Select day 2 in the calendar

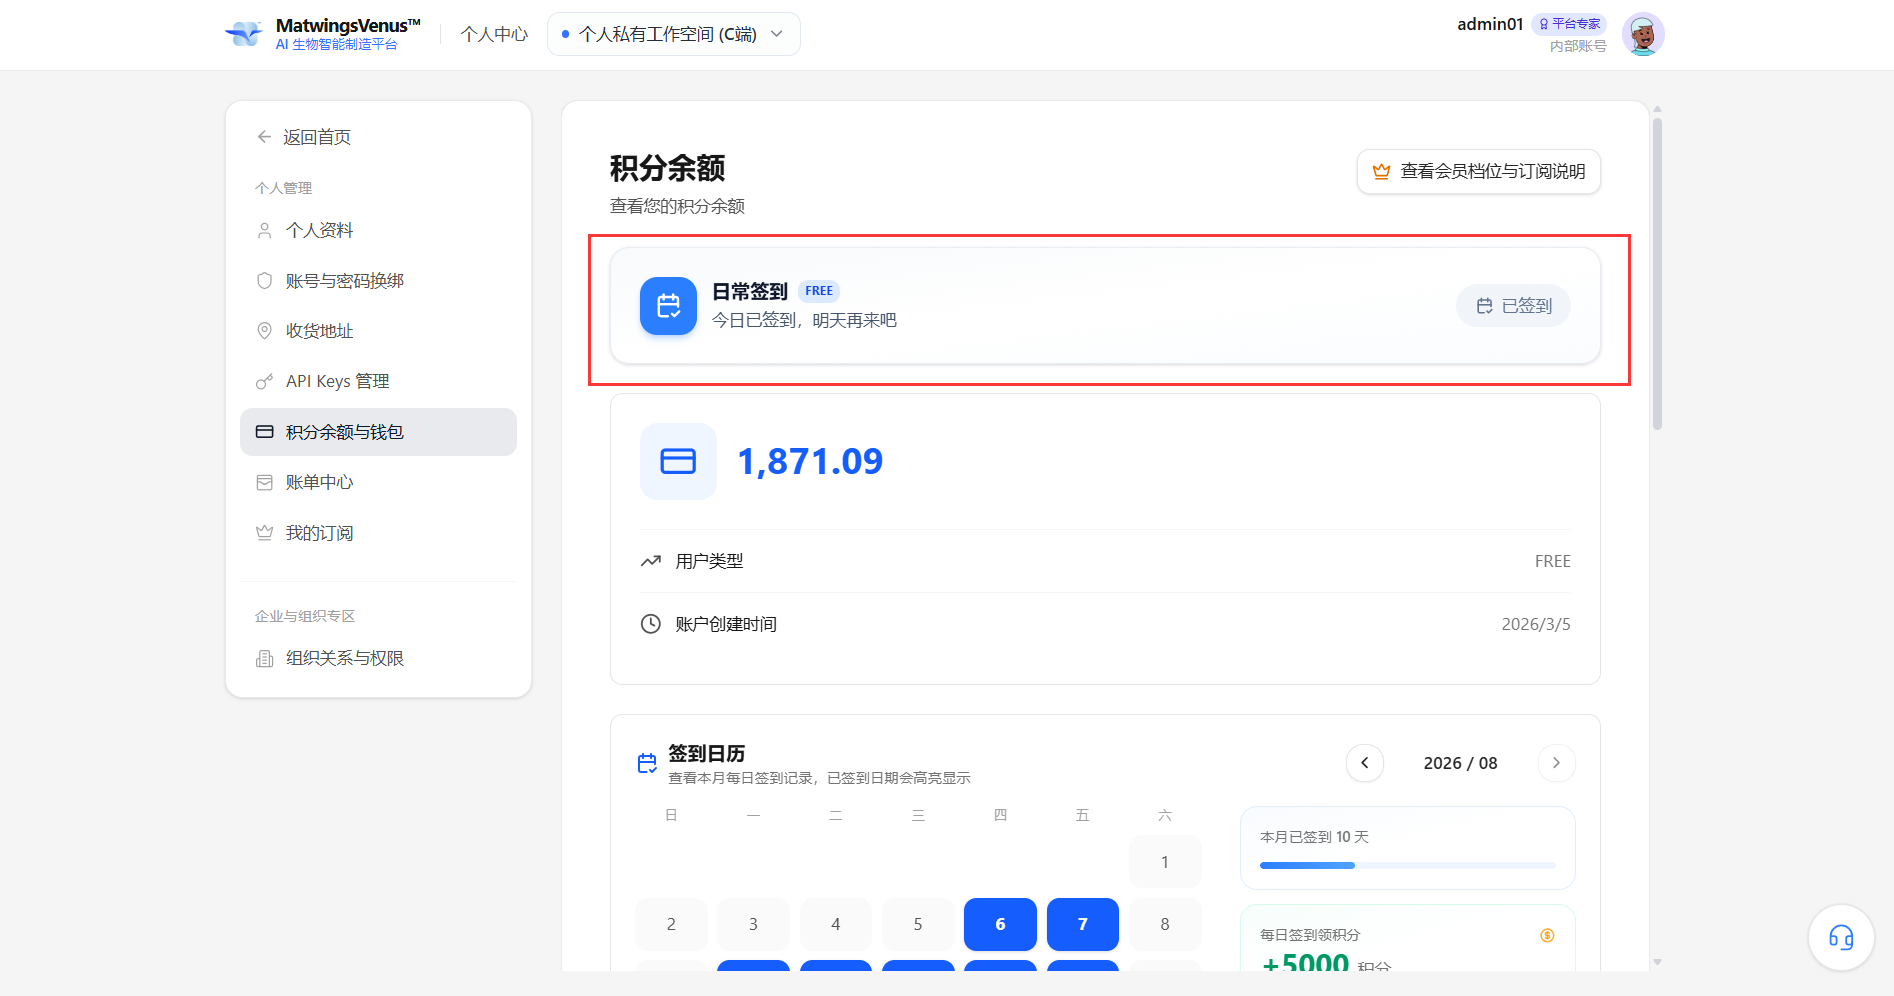(671, 924)
